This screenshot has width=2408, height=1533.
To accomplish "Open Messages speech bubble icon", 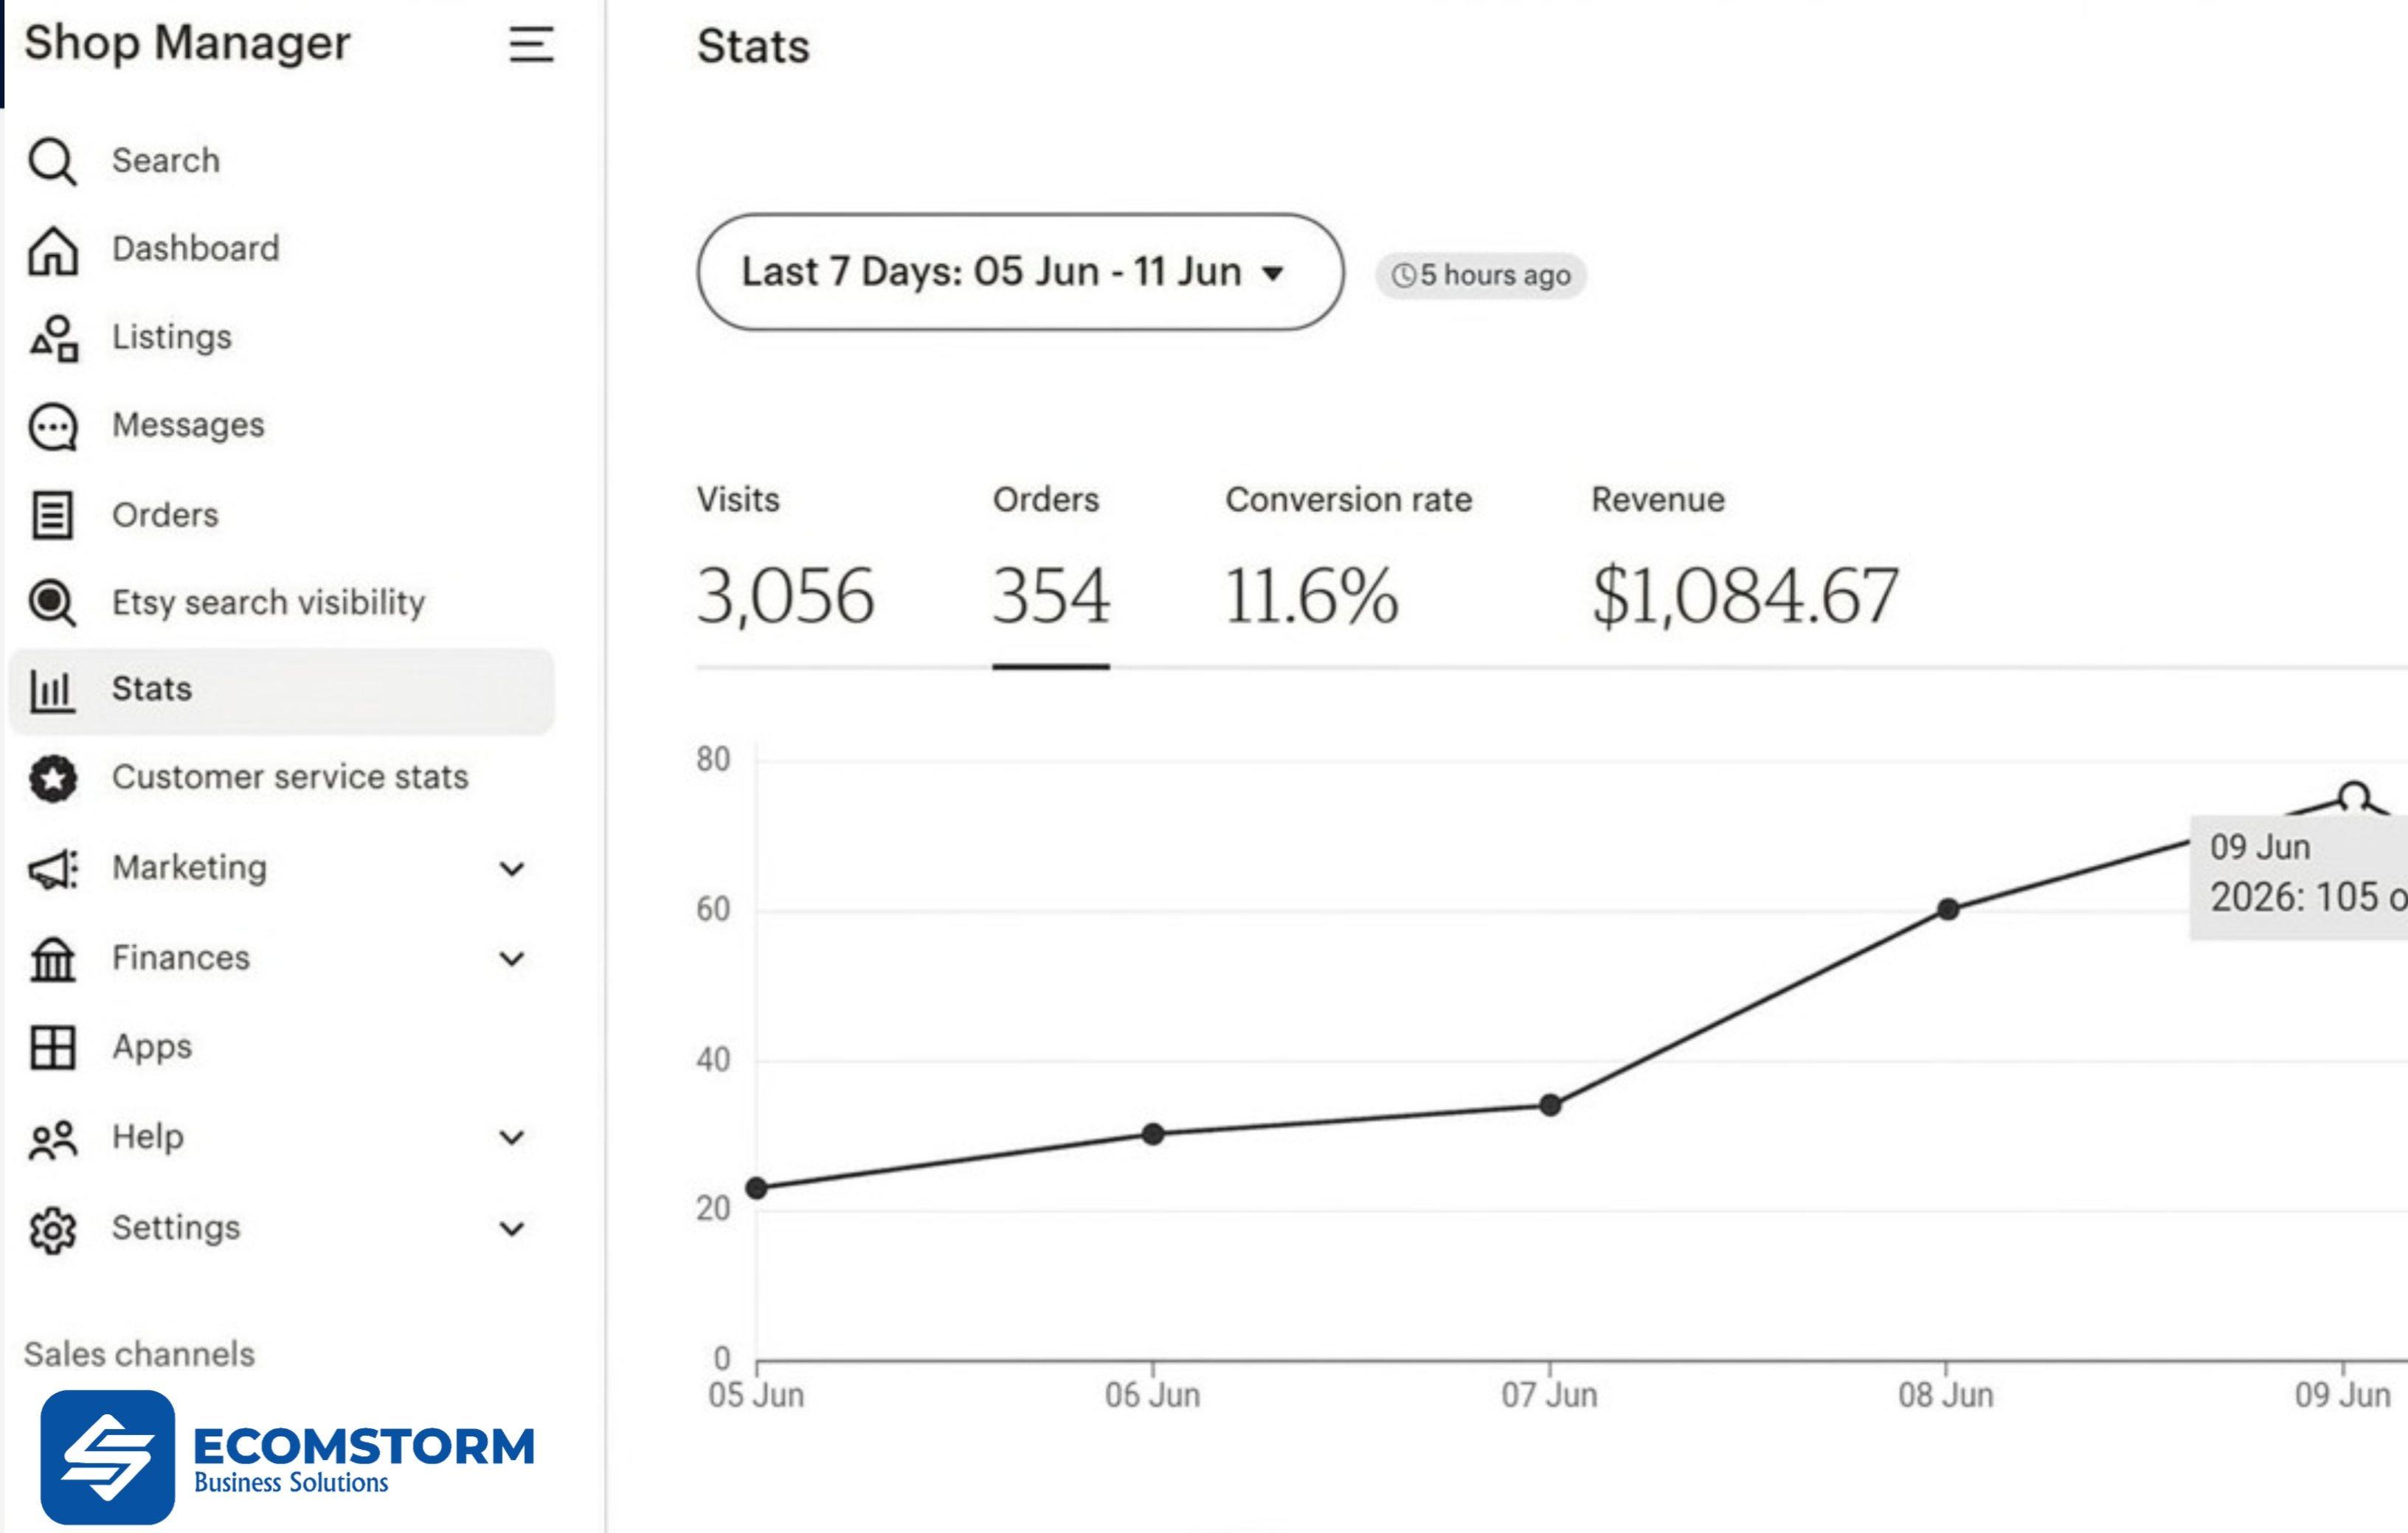I will [52, 427].
